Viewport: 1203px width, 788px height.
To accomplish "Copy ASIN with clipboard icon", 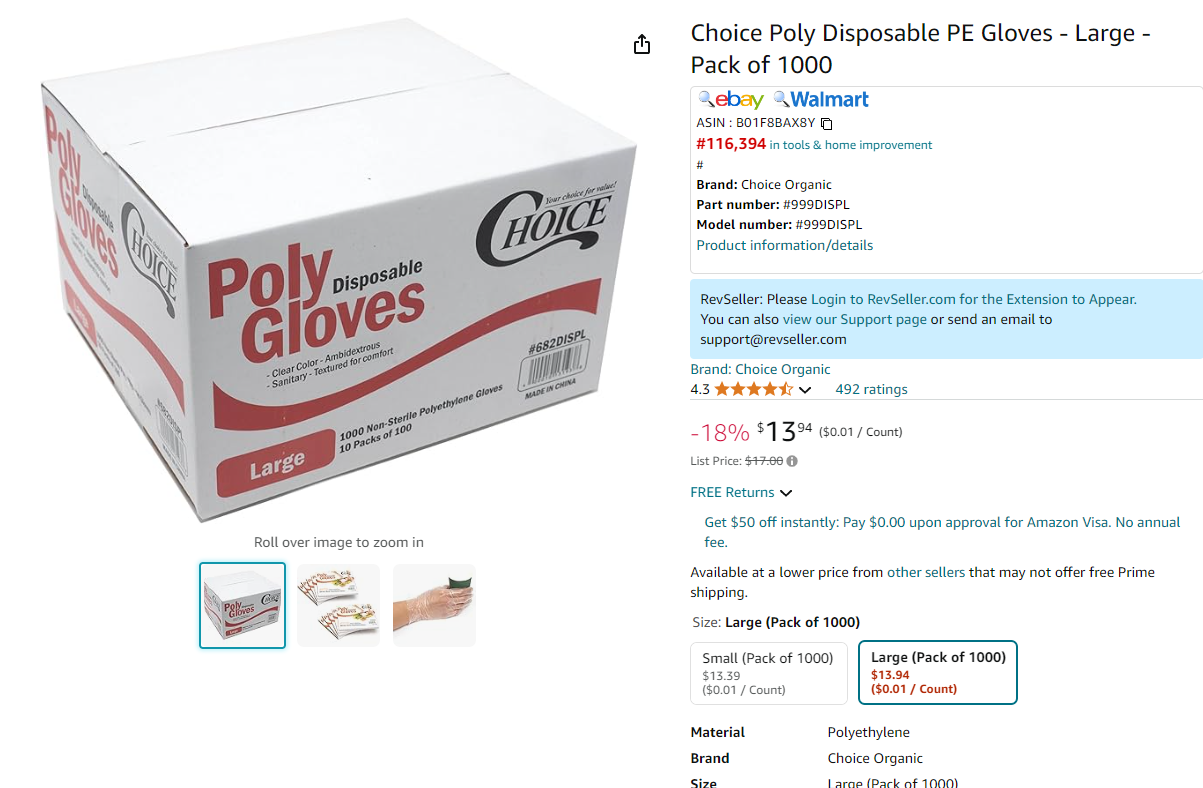I will (827, 124).
